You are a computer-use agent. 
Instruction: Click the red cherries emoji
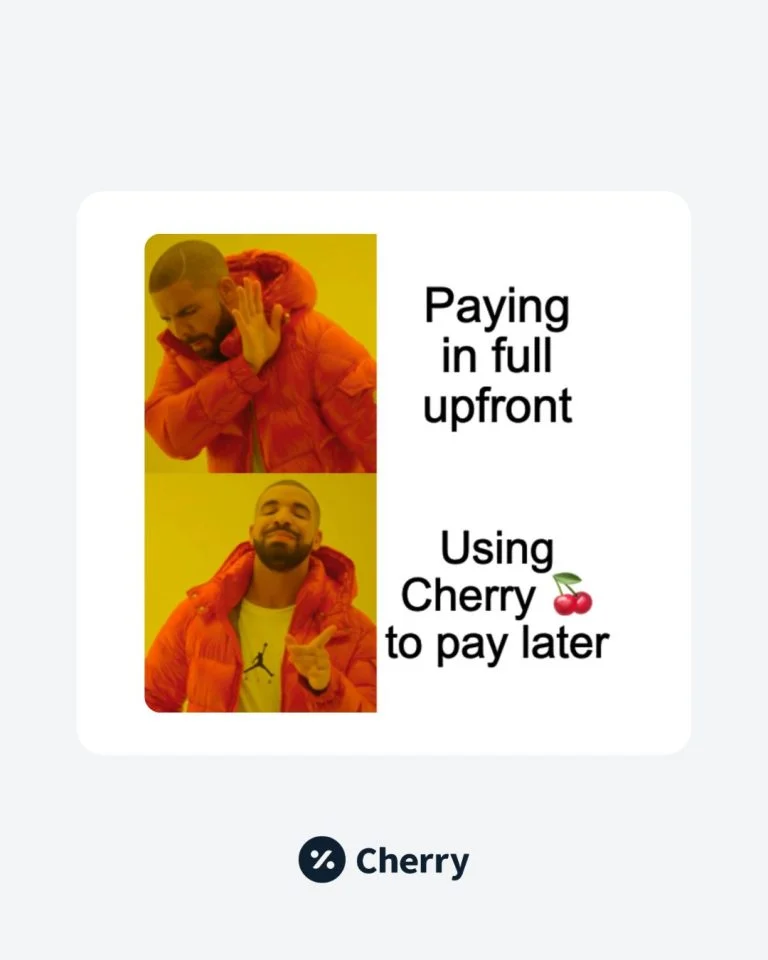[573, 594]
